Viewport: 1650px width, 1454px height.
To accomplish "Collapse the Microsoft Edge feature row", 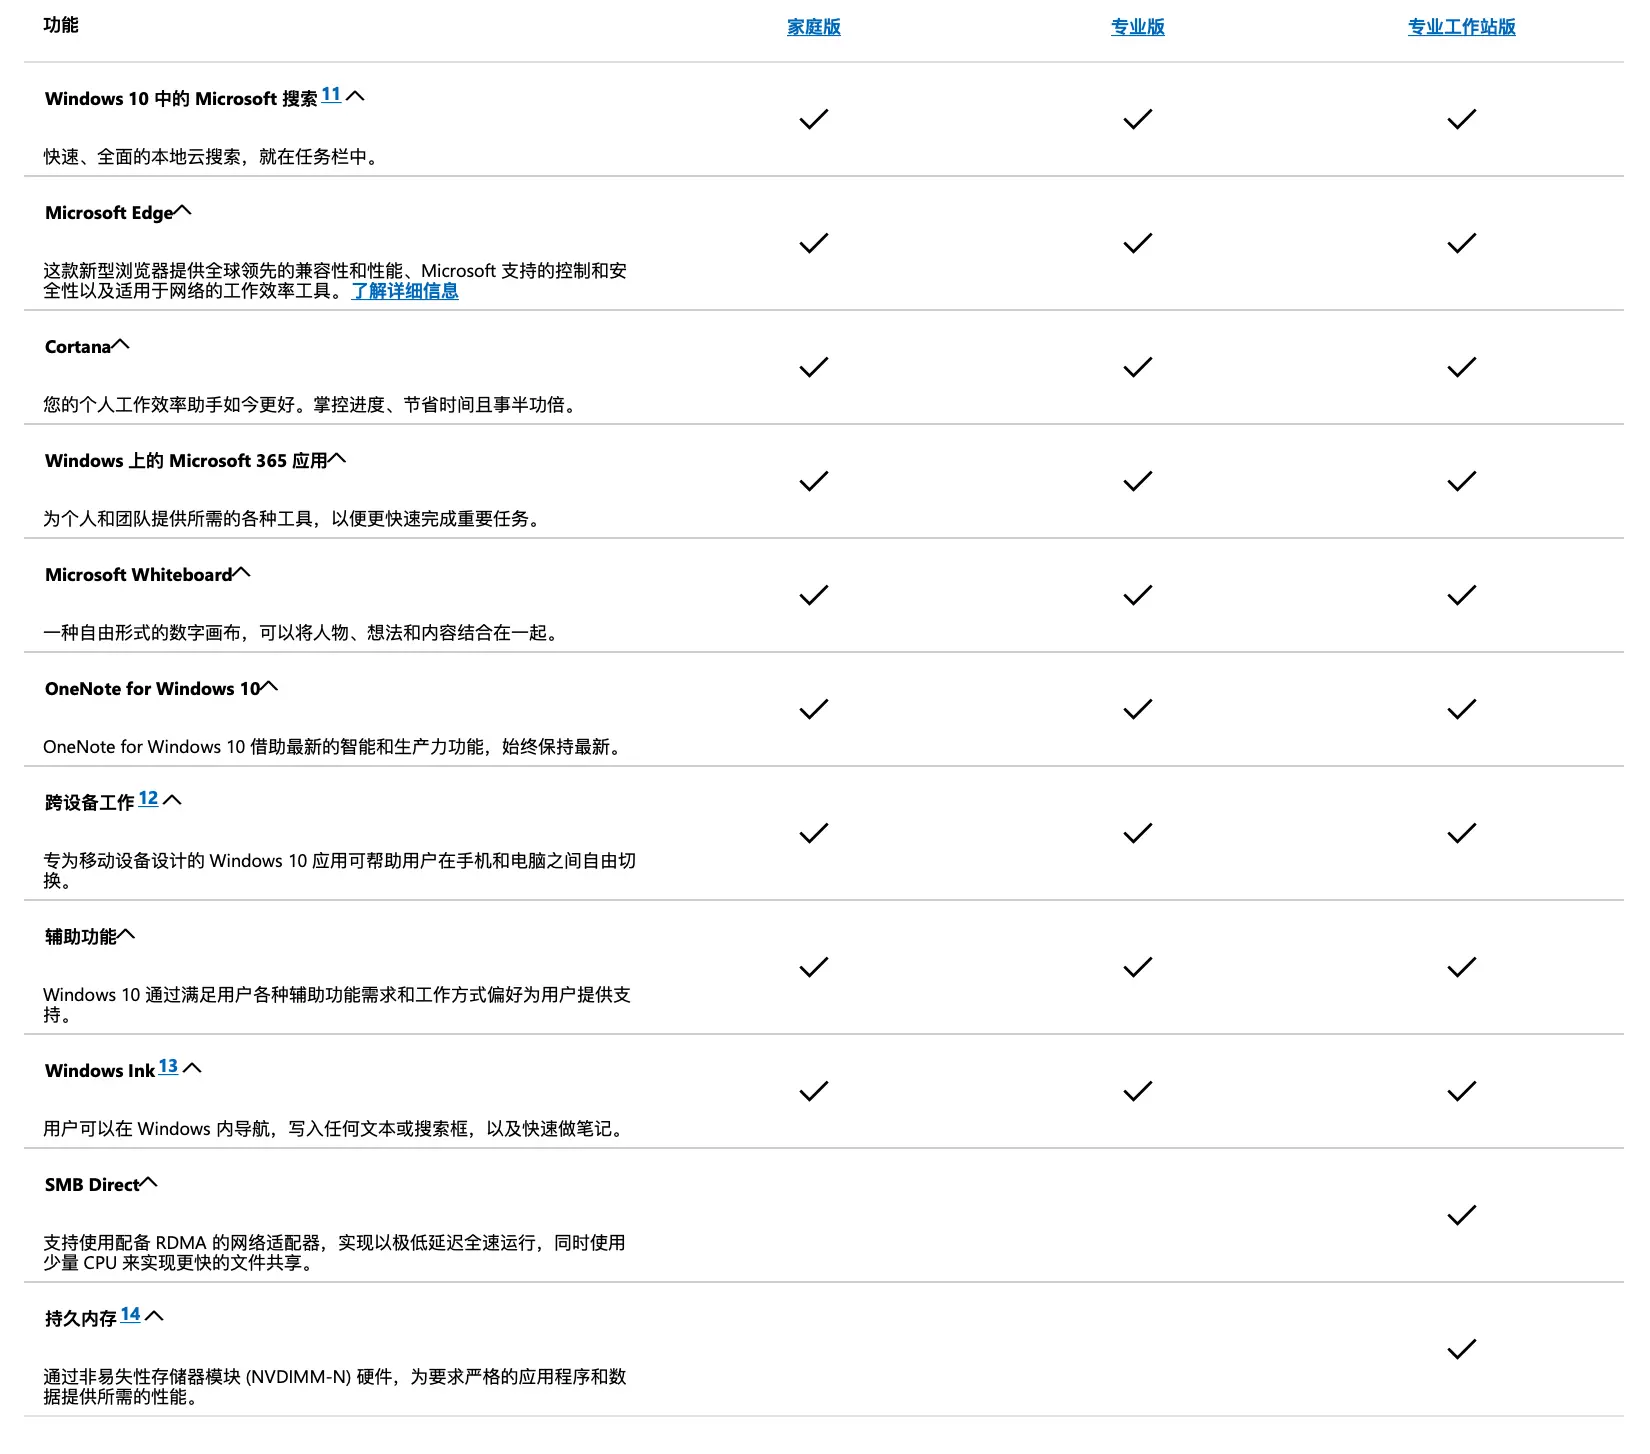I will 182,211.
